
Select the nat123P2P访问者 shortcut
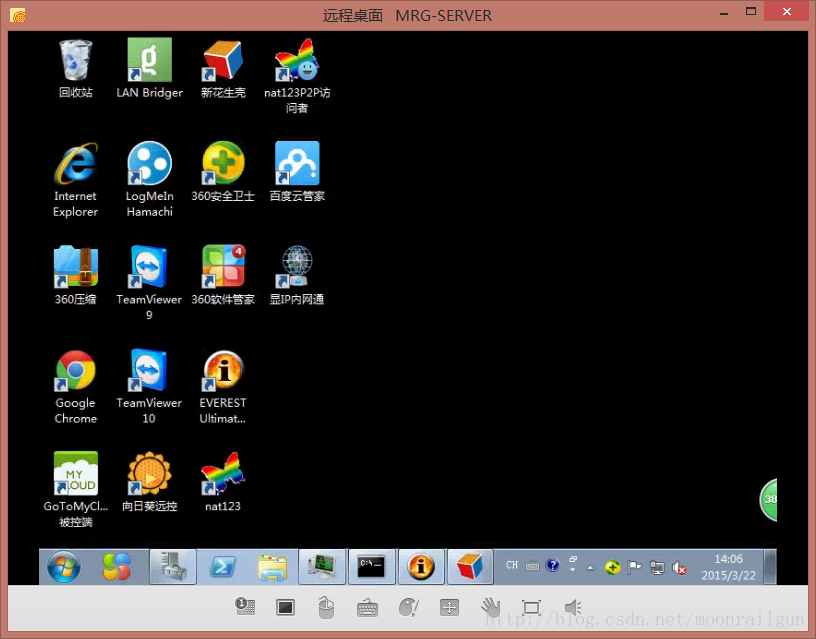(297, 76)
